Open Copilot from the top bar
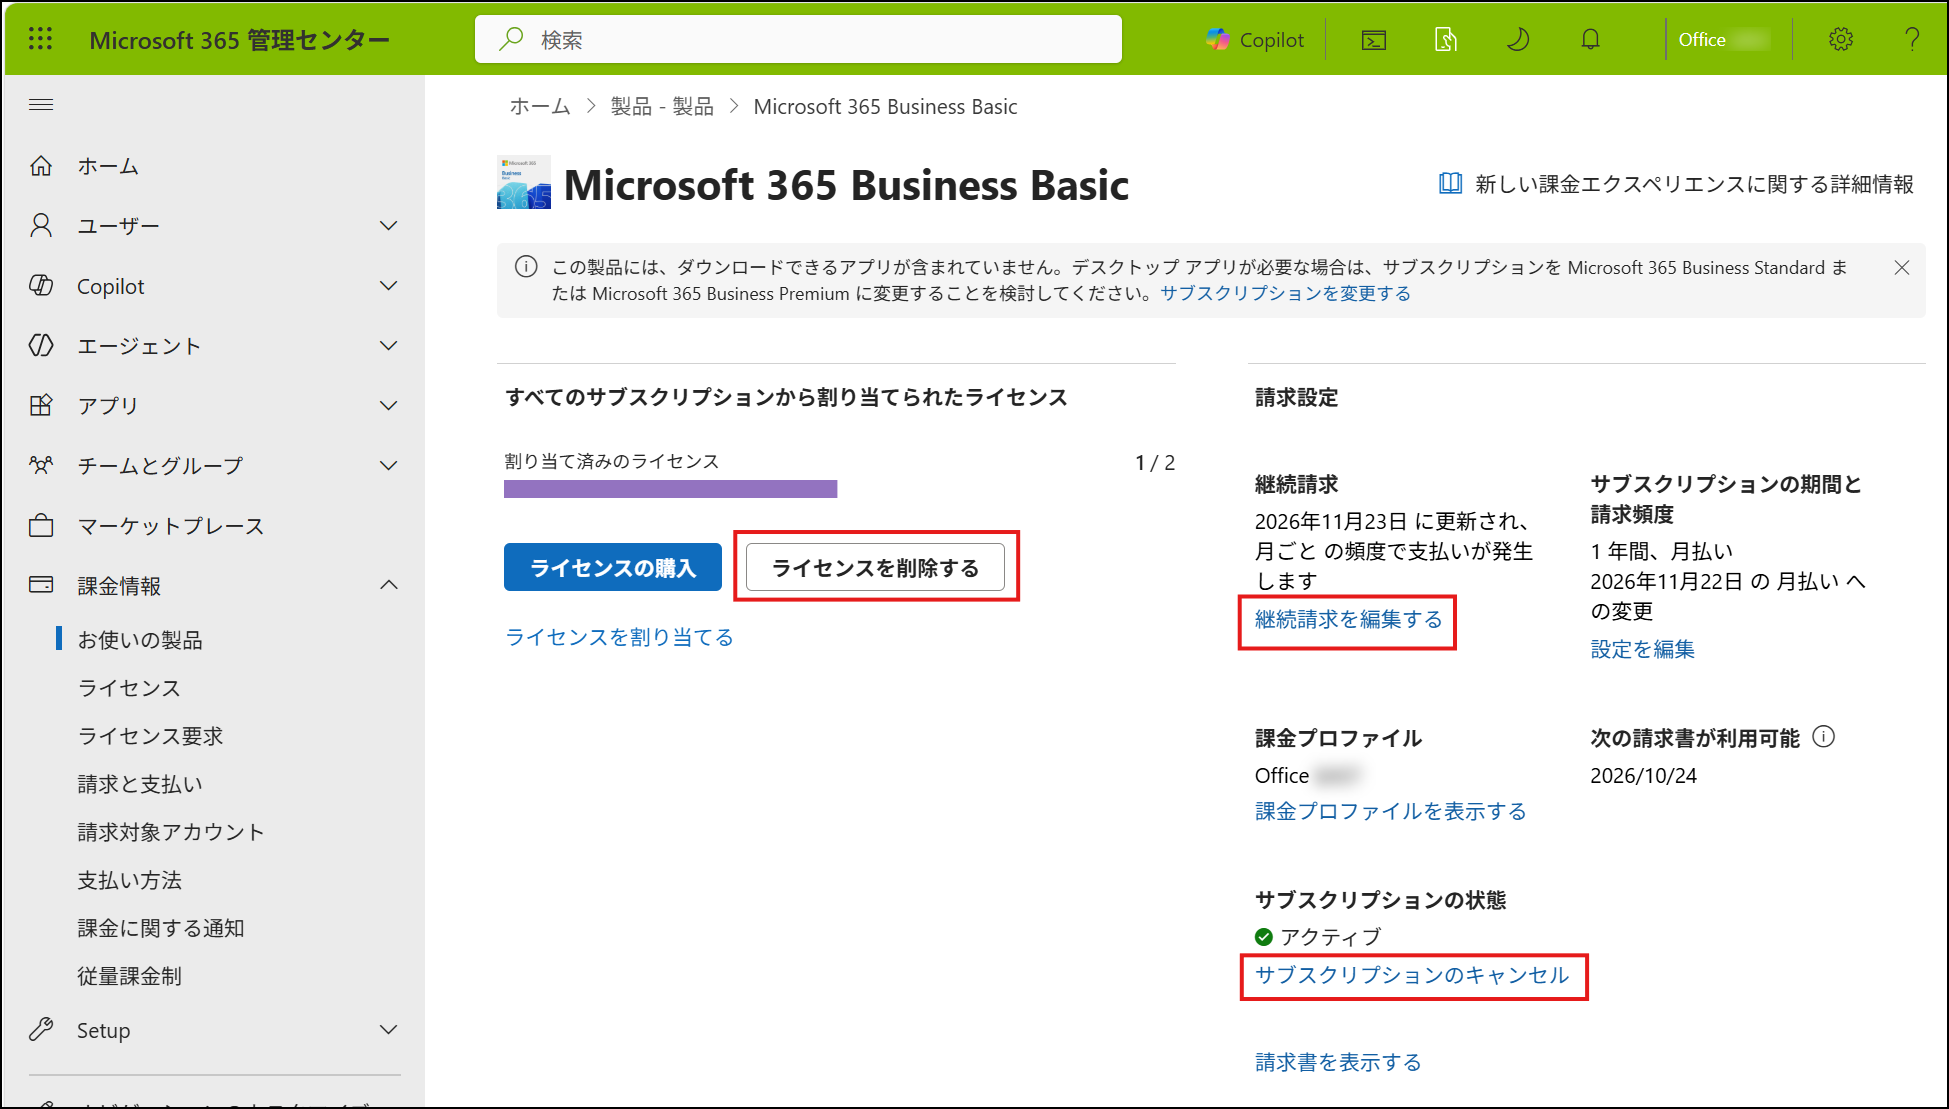 (x=1255, y=40)
